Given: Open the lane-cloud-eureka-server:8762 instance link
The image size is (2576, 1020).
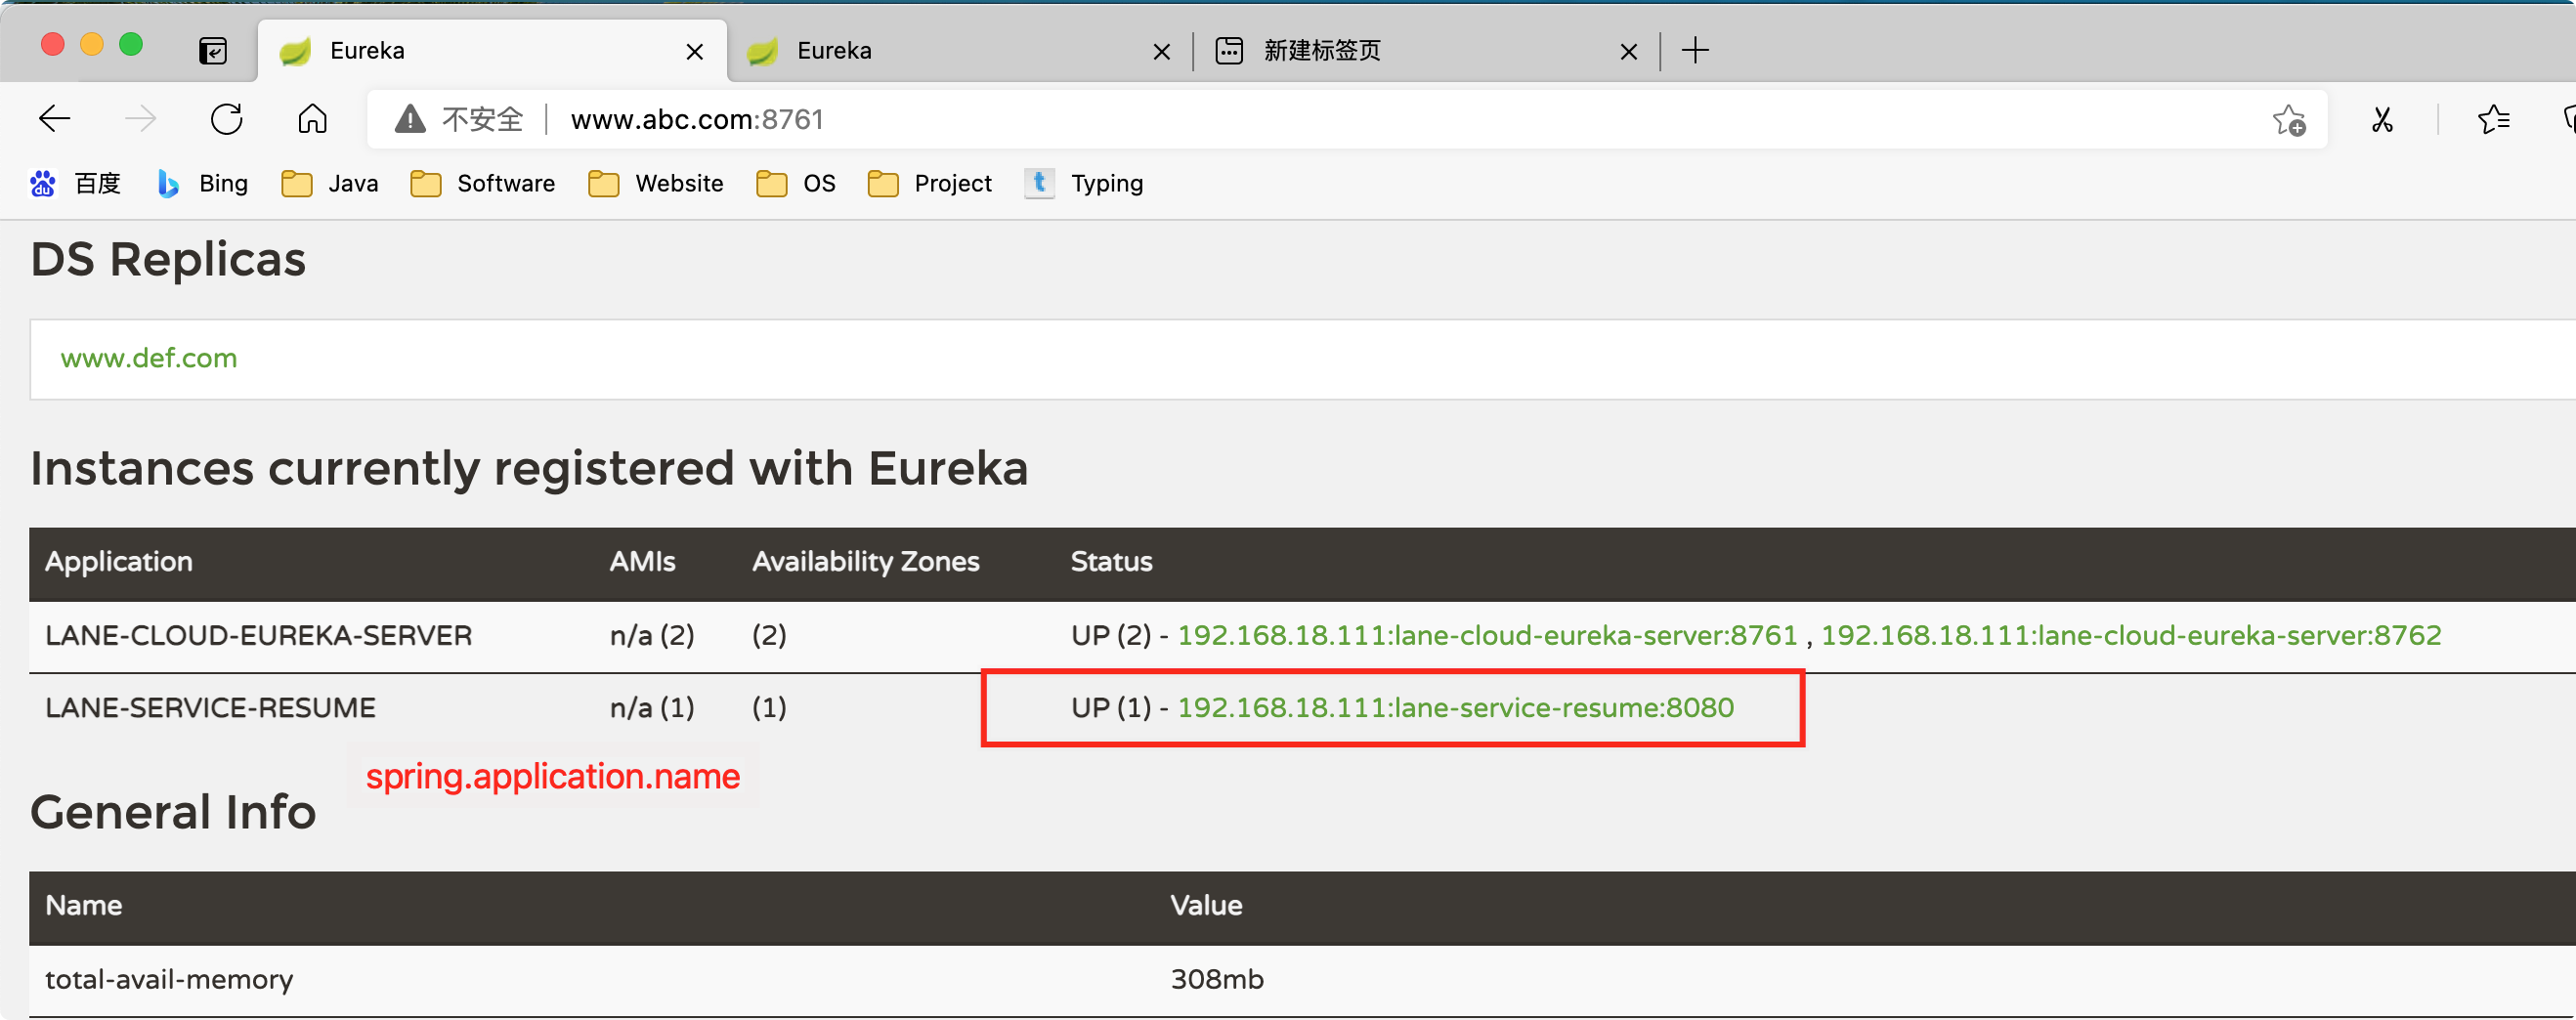Looking at the screenshot, I should click(x=2131, y=635).
